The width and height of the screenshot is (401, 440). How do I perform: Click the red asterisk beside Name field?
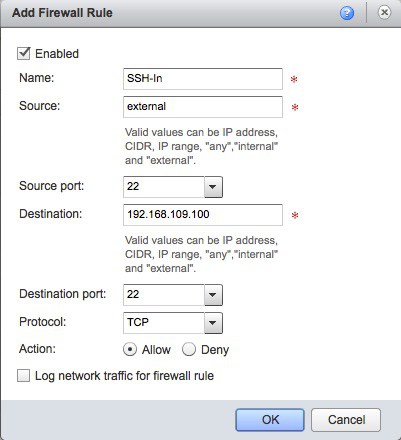[x=294, y=79]
